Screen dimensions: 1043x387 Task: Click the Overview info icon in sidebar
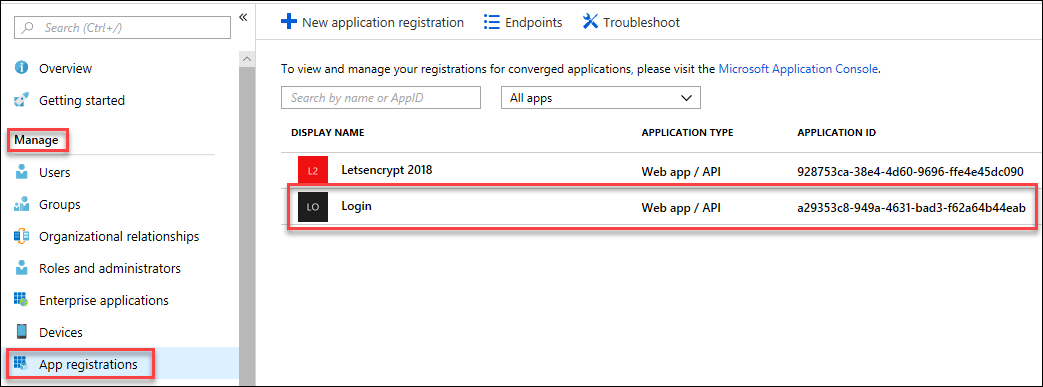(x=22, y=68)
